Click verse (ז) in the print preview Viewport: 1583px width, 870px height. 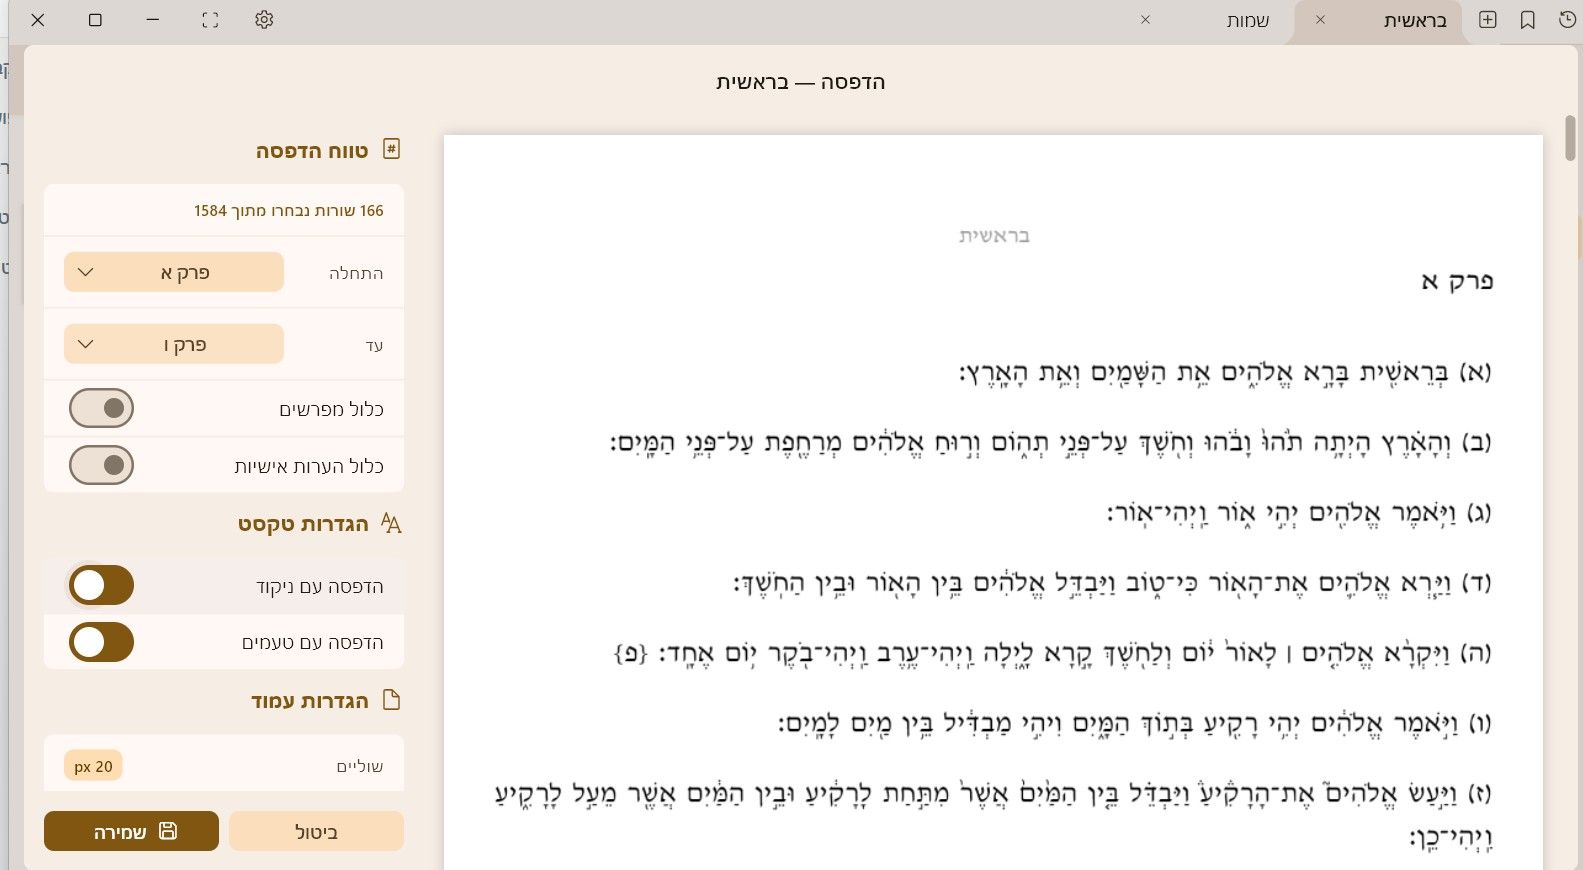coord(994,815)
